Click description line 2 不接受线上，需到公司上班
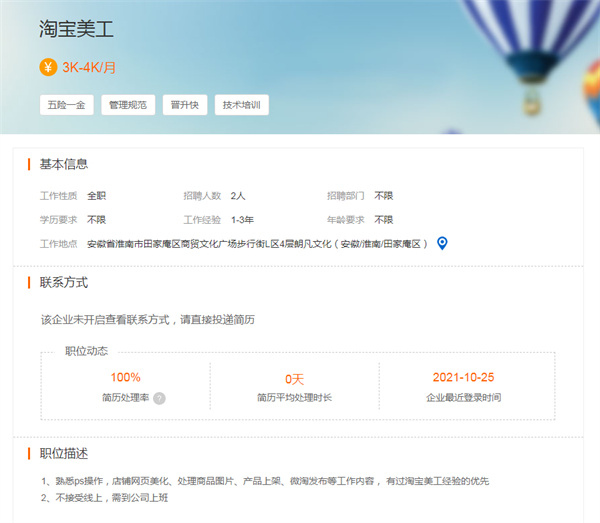 point(104,497)
